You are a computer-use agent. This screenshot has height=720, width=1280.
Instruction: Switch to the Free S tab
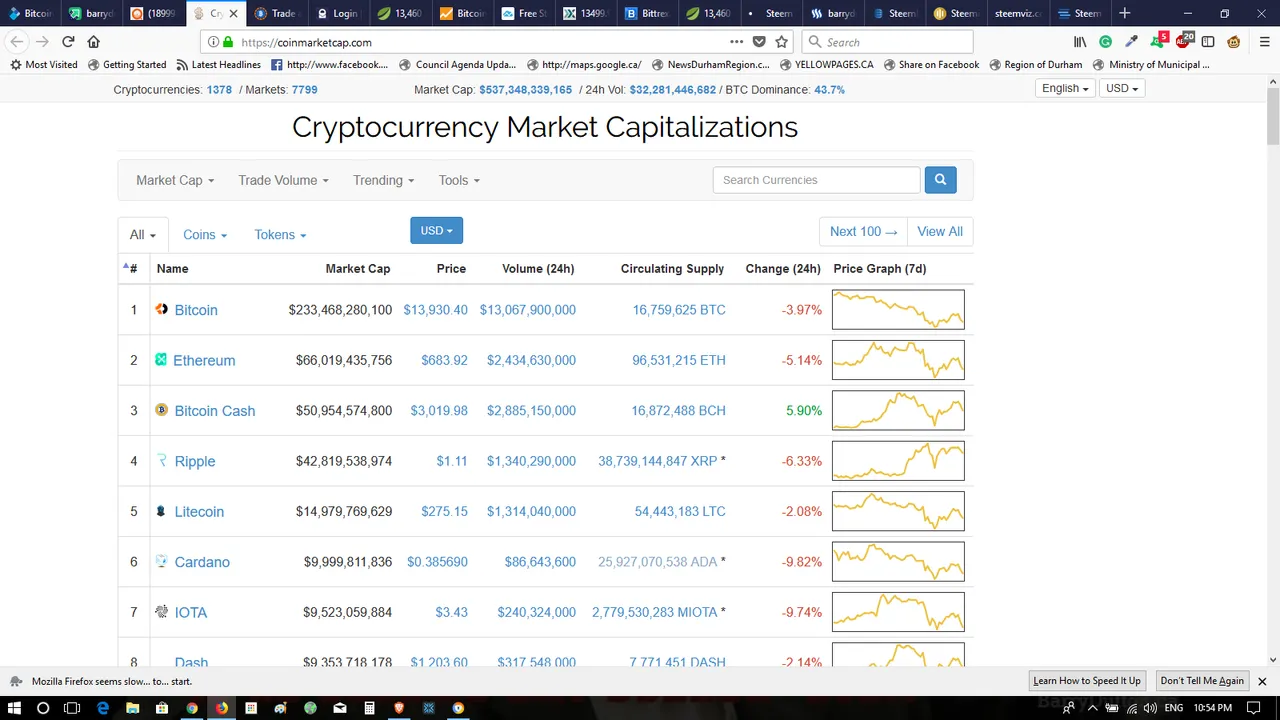coord(523,14)
